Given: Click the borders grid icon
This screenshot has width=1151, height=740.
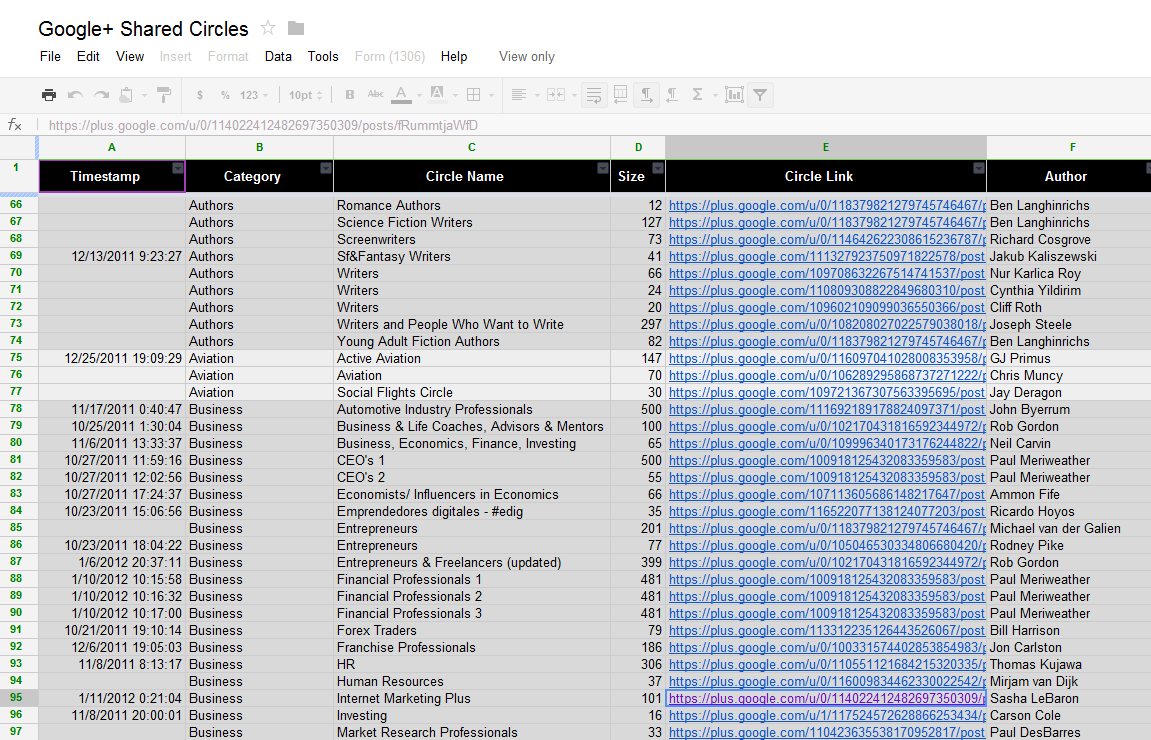Looking at the screenshot, I should pyautogui.click(x=473, y=95).
